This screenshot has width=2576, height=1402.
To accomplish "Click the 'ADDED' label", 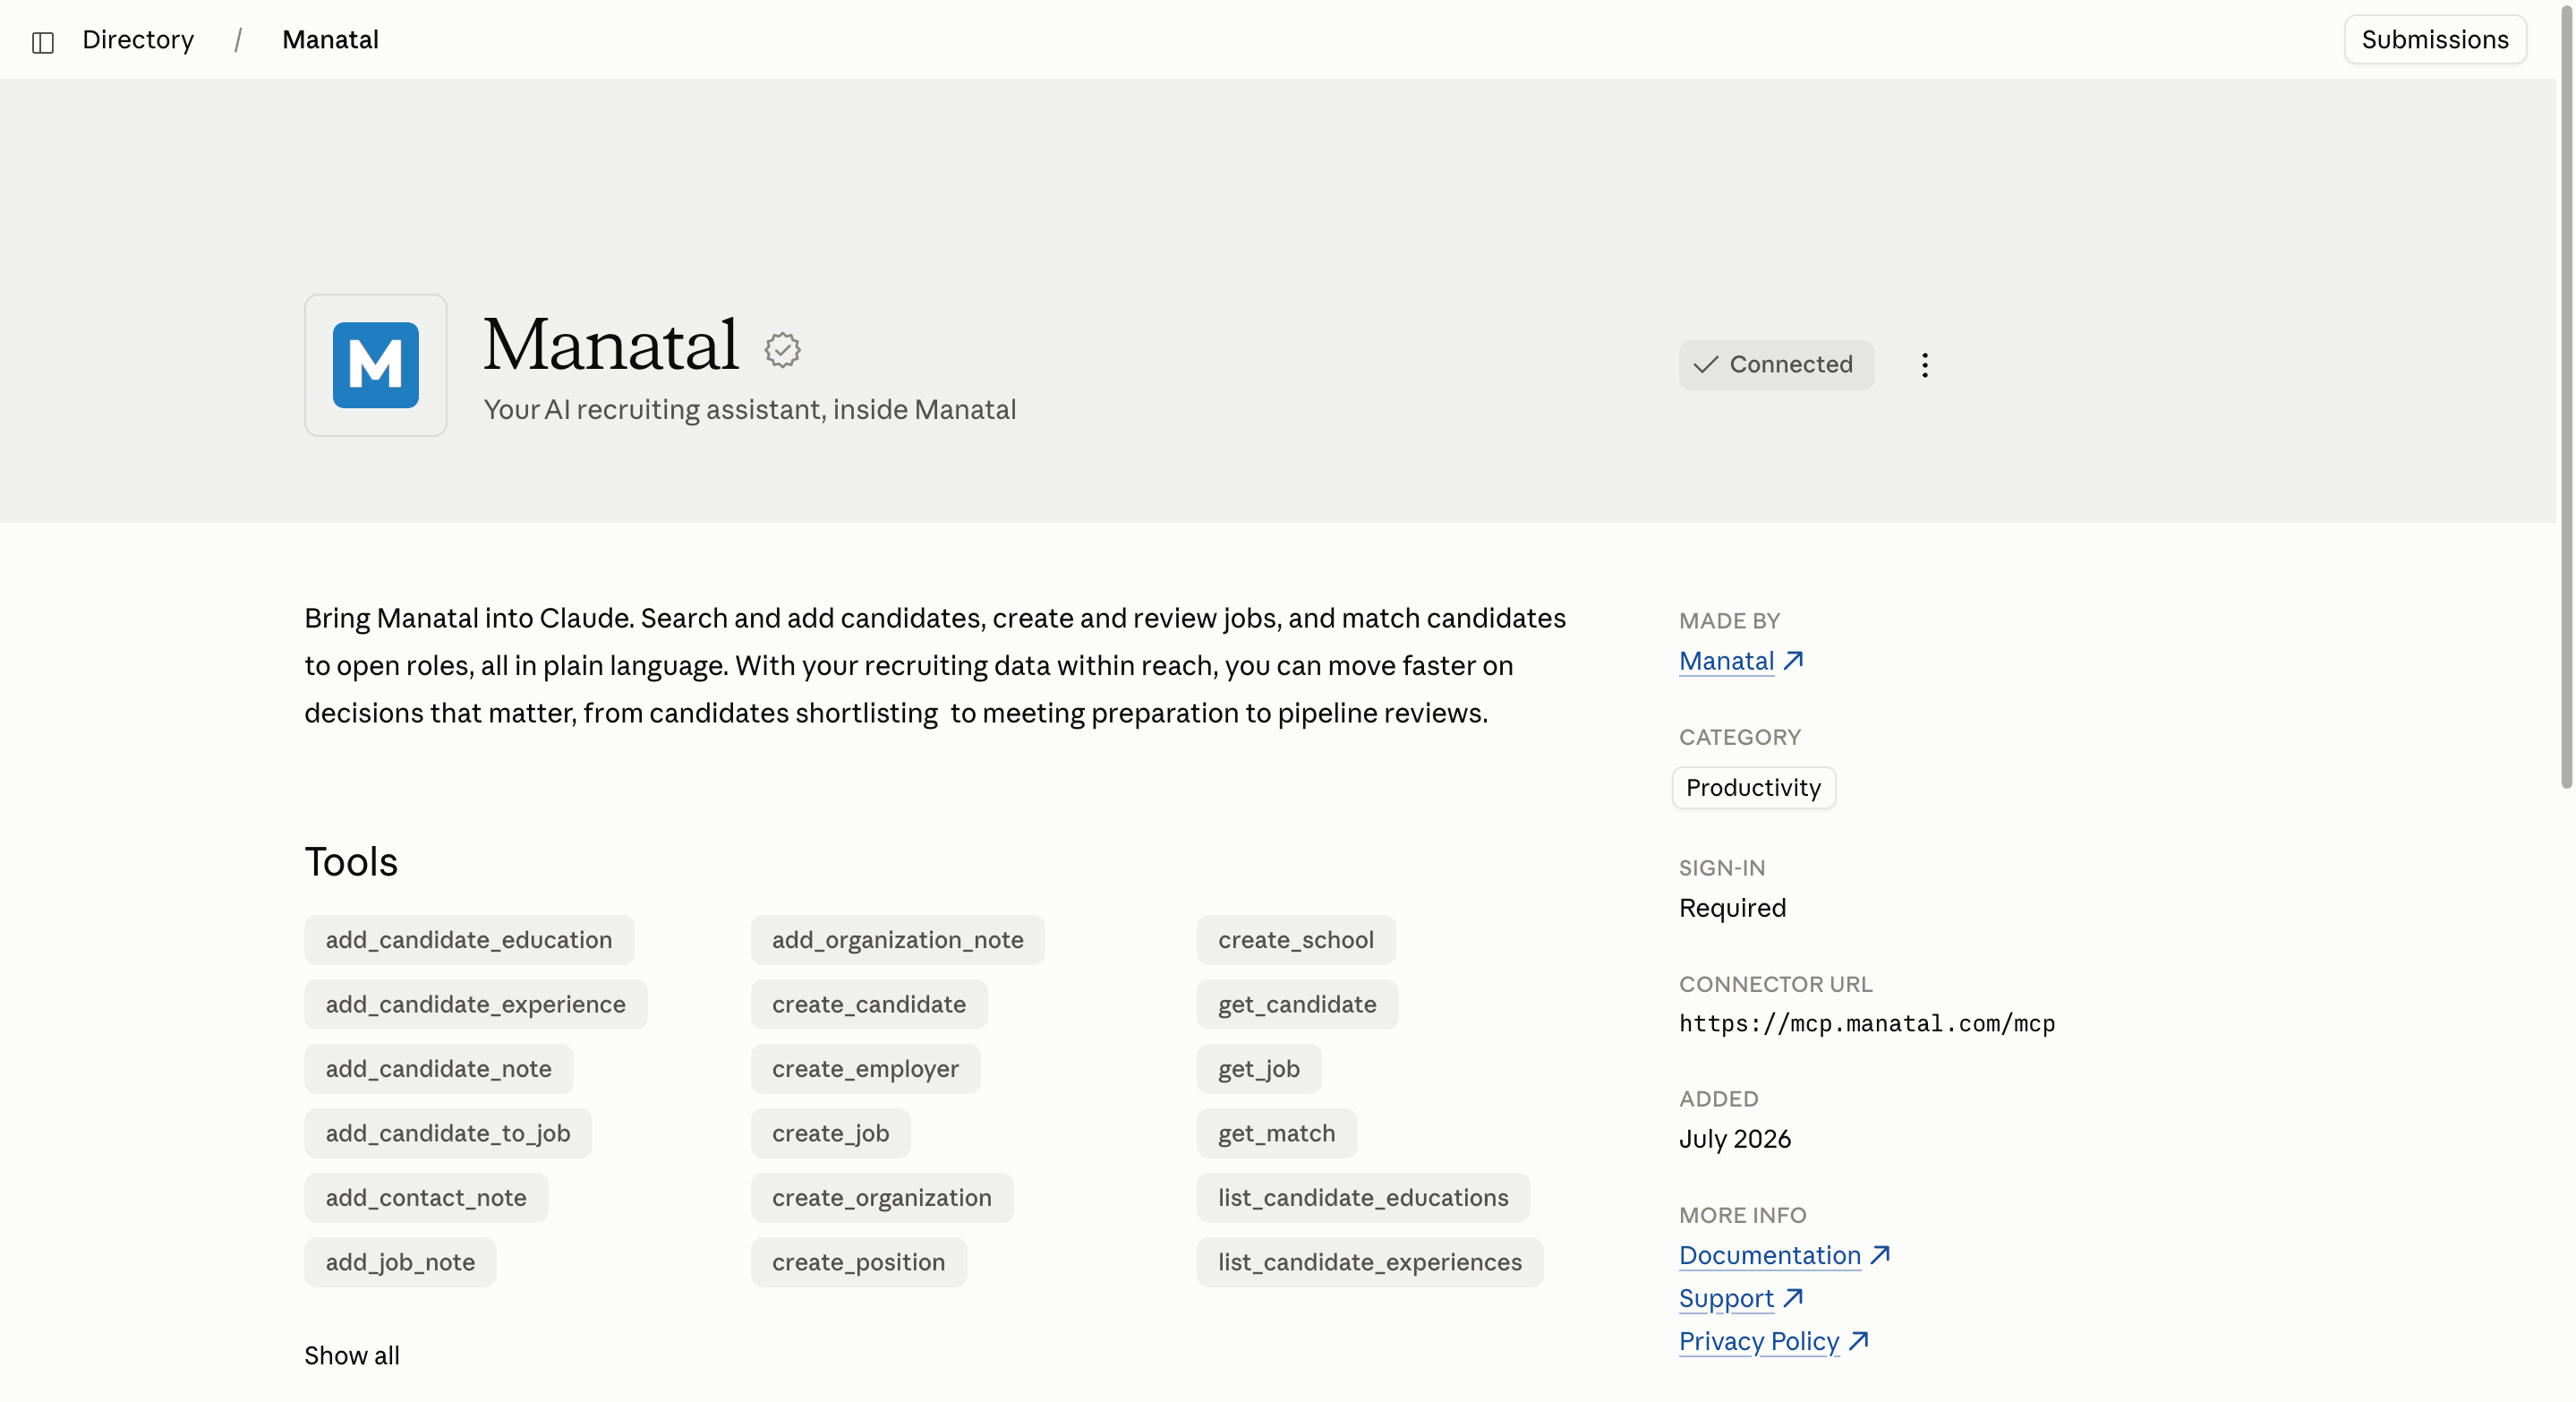I will (x=1718, y=1099).
